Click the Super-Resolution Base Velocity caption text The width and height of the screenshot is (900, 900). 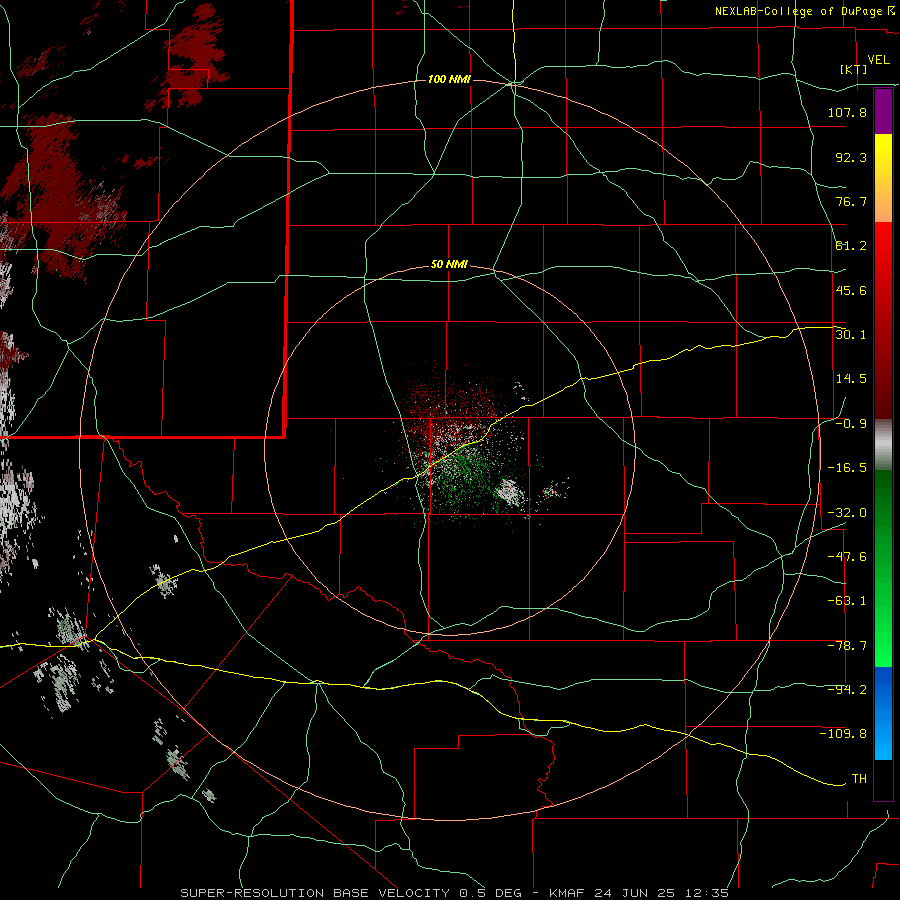point(454,893)
